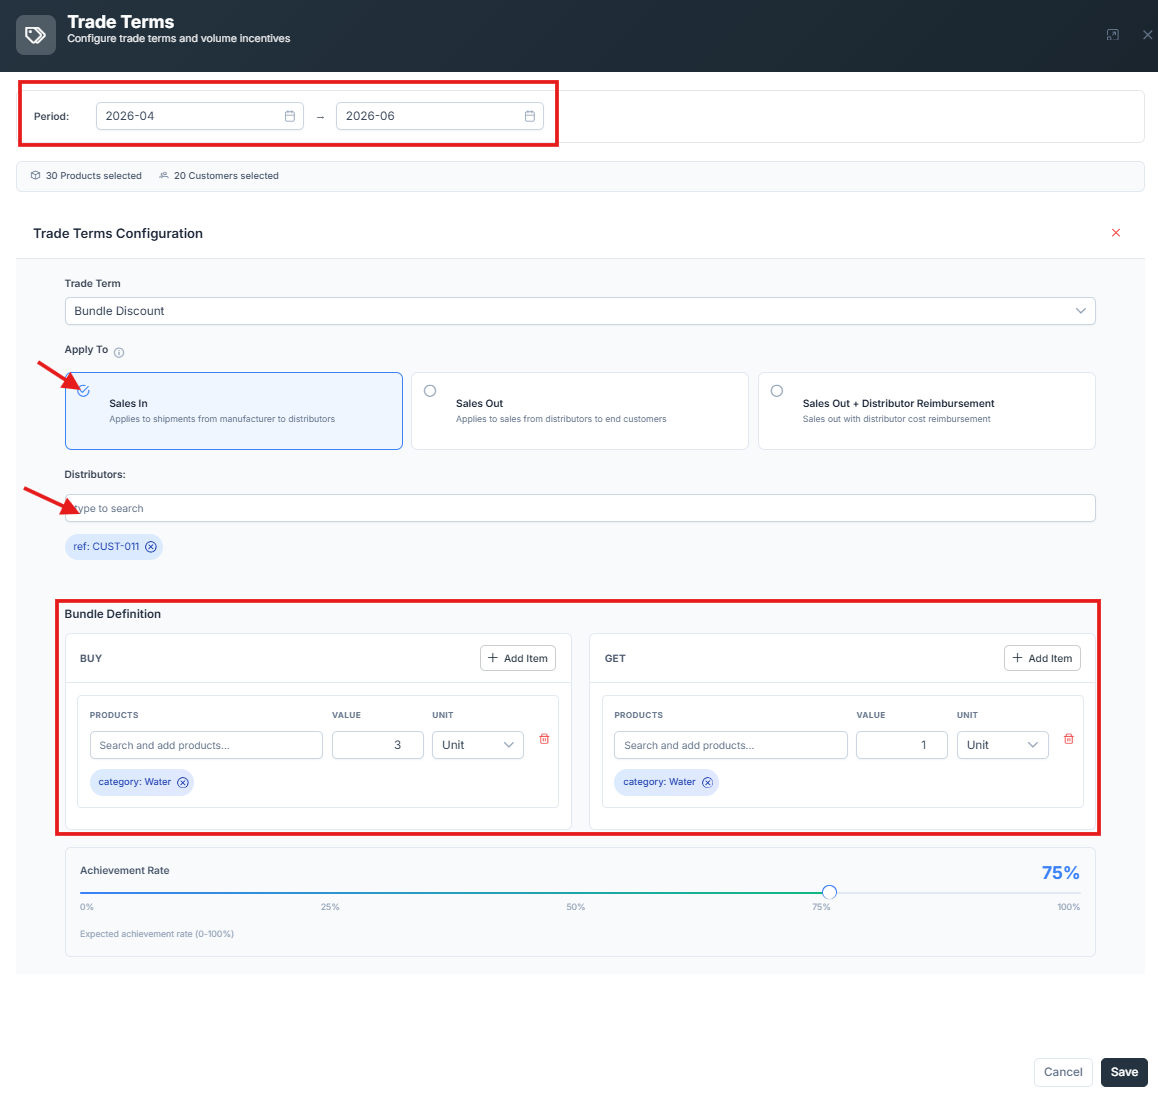Screen dimensions: 1158x1097
Task: Select the Sales In option
Action: coord(233,411)
